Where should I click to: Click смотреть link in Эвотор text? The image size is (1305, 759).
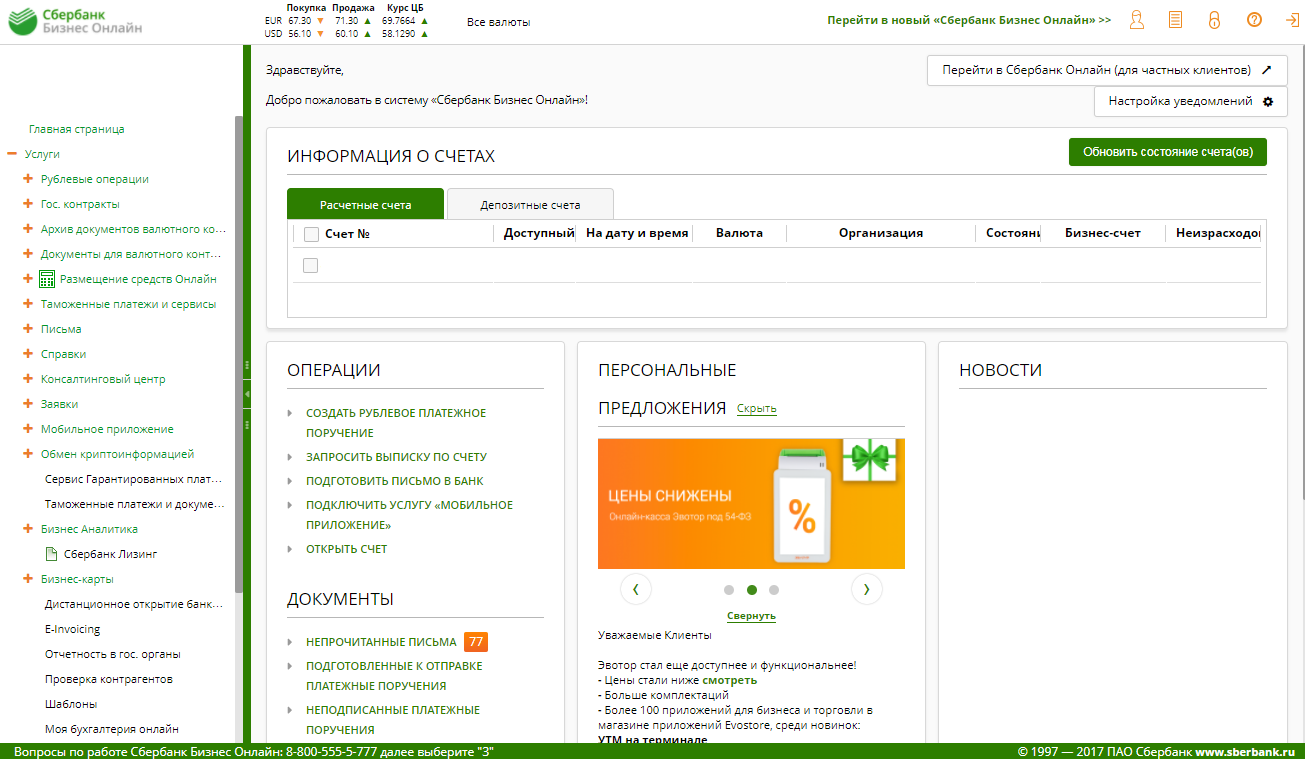[729, 680]
